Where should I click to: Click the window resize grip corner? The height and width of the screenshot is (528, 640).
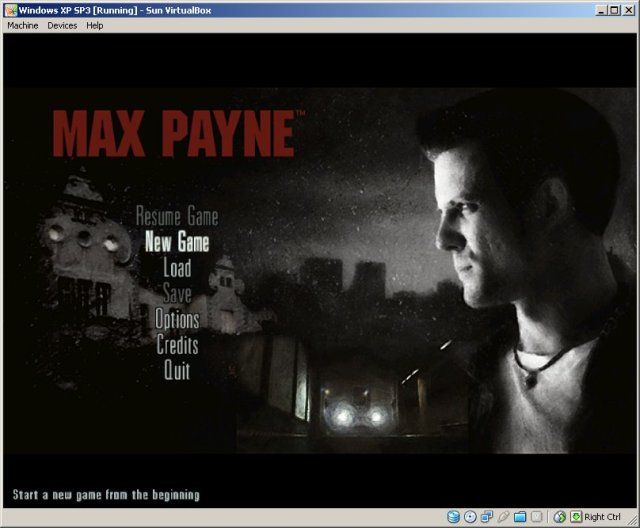[632, 520]
